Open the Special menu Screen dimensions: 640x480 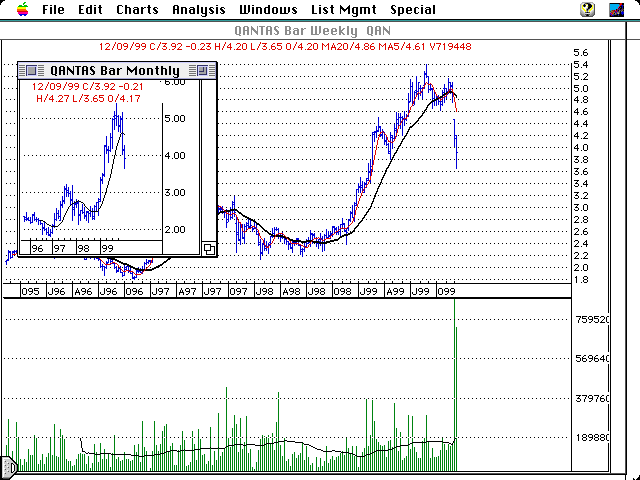(413, 9)
